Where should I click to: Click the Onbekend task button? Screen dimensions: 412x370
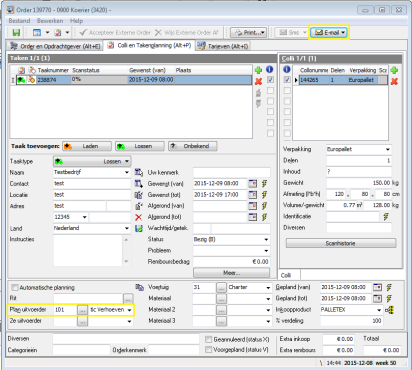coord(193,146)
